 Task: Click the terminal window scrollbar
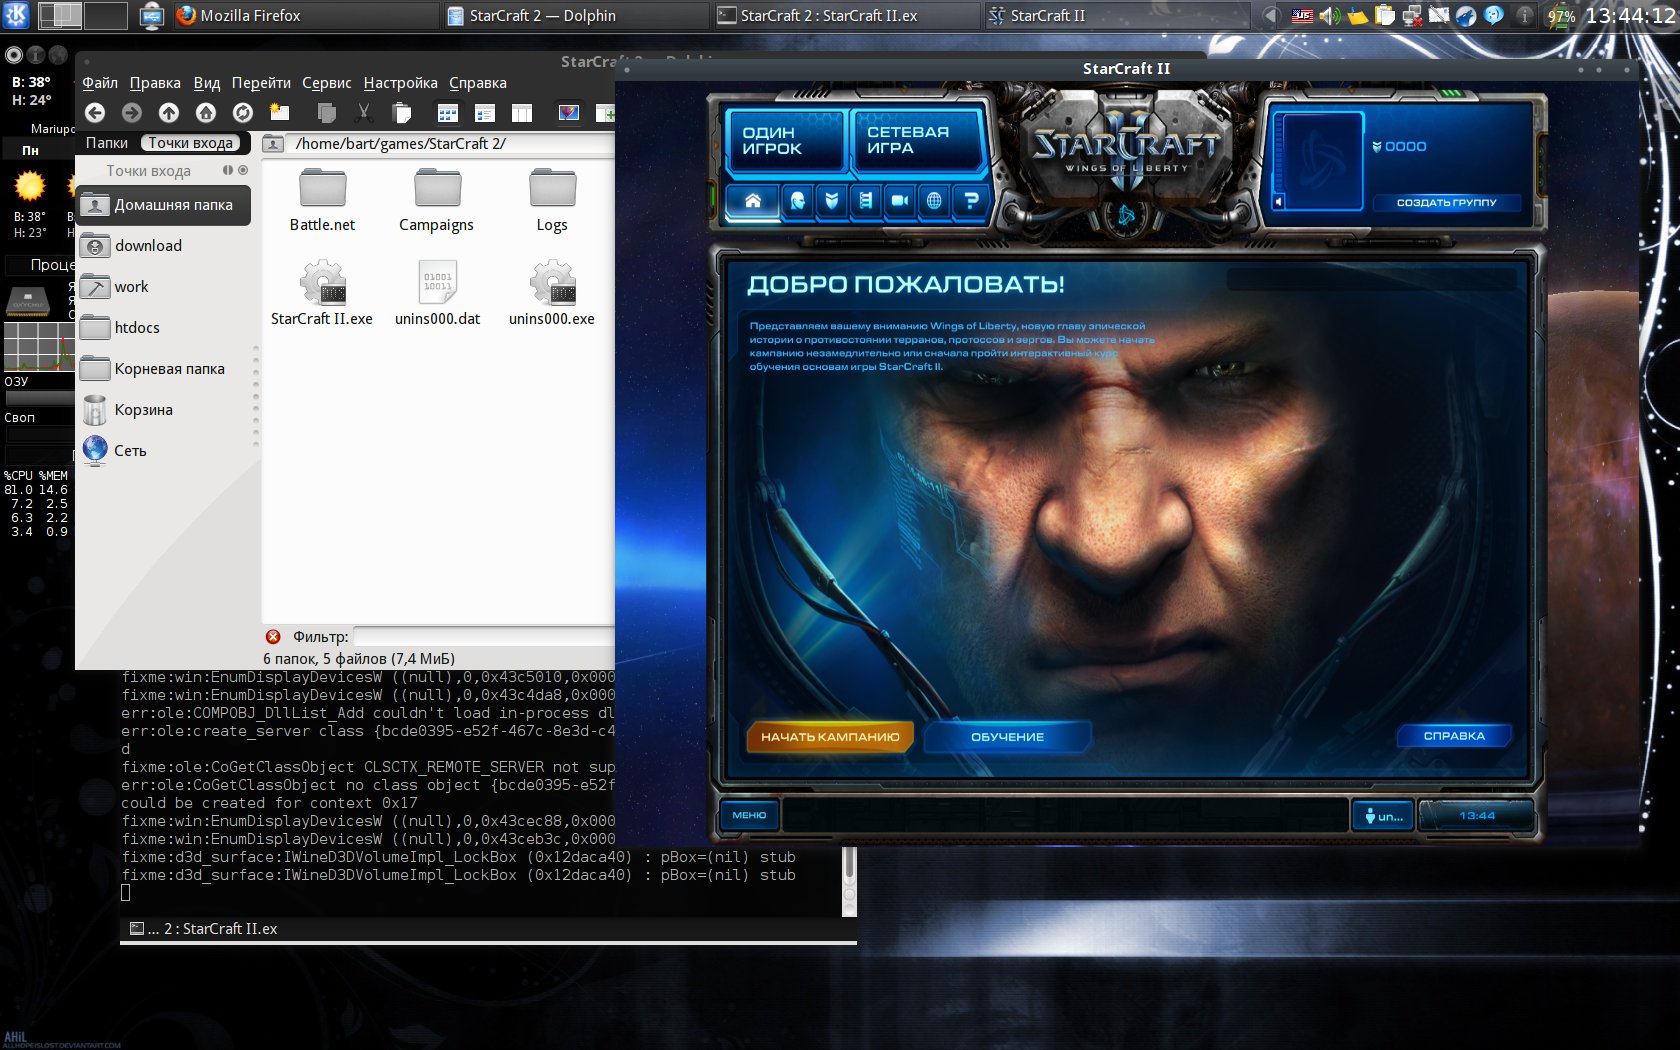pyautogui.click(x=849, y=880)
